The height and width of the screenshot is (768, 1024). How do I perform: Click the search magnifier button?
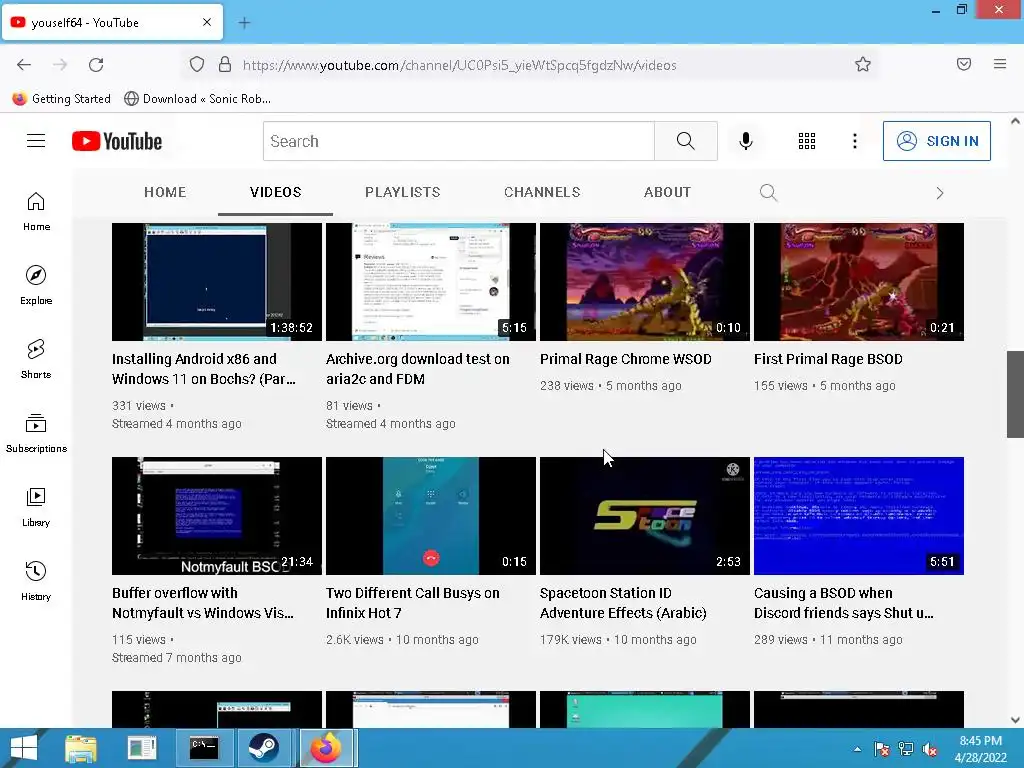coord(686,141)
